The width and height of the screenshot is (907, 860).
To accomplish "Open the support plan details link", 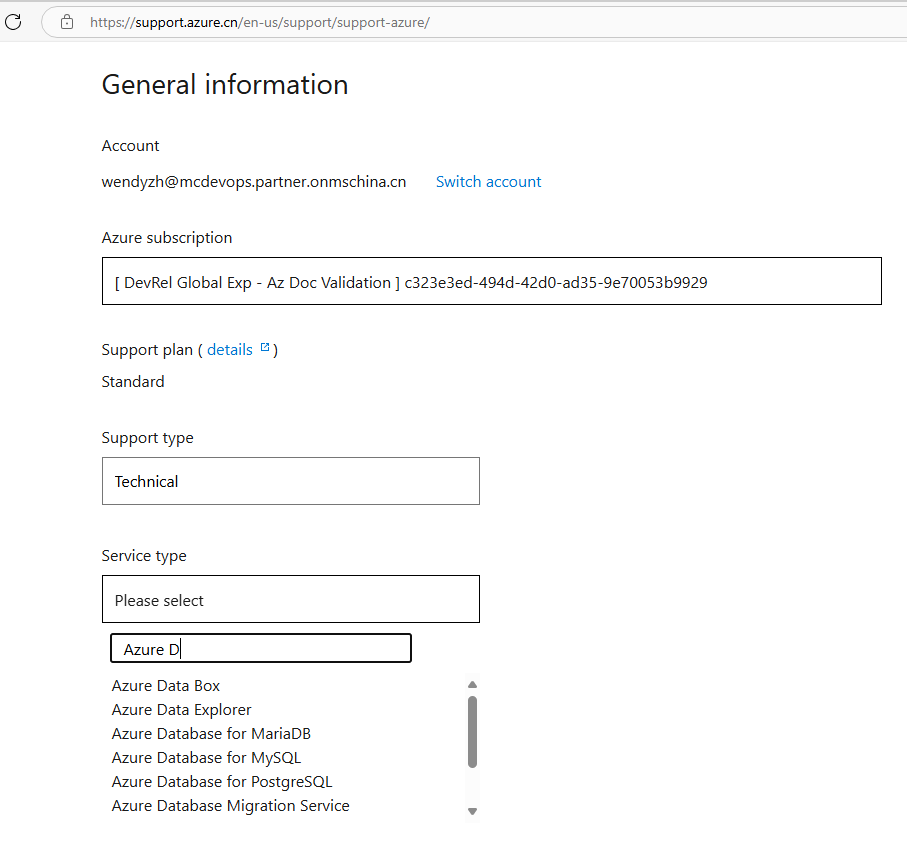I will 229,350.
